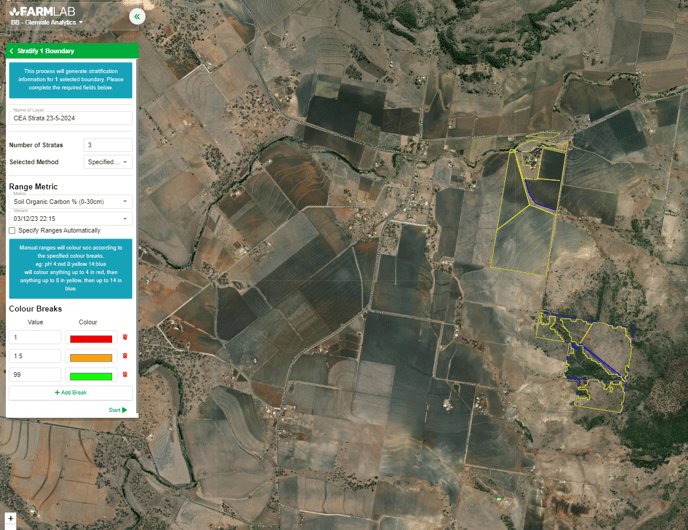The height and width of the screenshot is (530, 688).
Task: Open the orange colour swatch picker
Action: [x=90, y=357]
